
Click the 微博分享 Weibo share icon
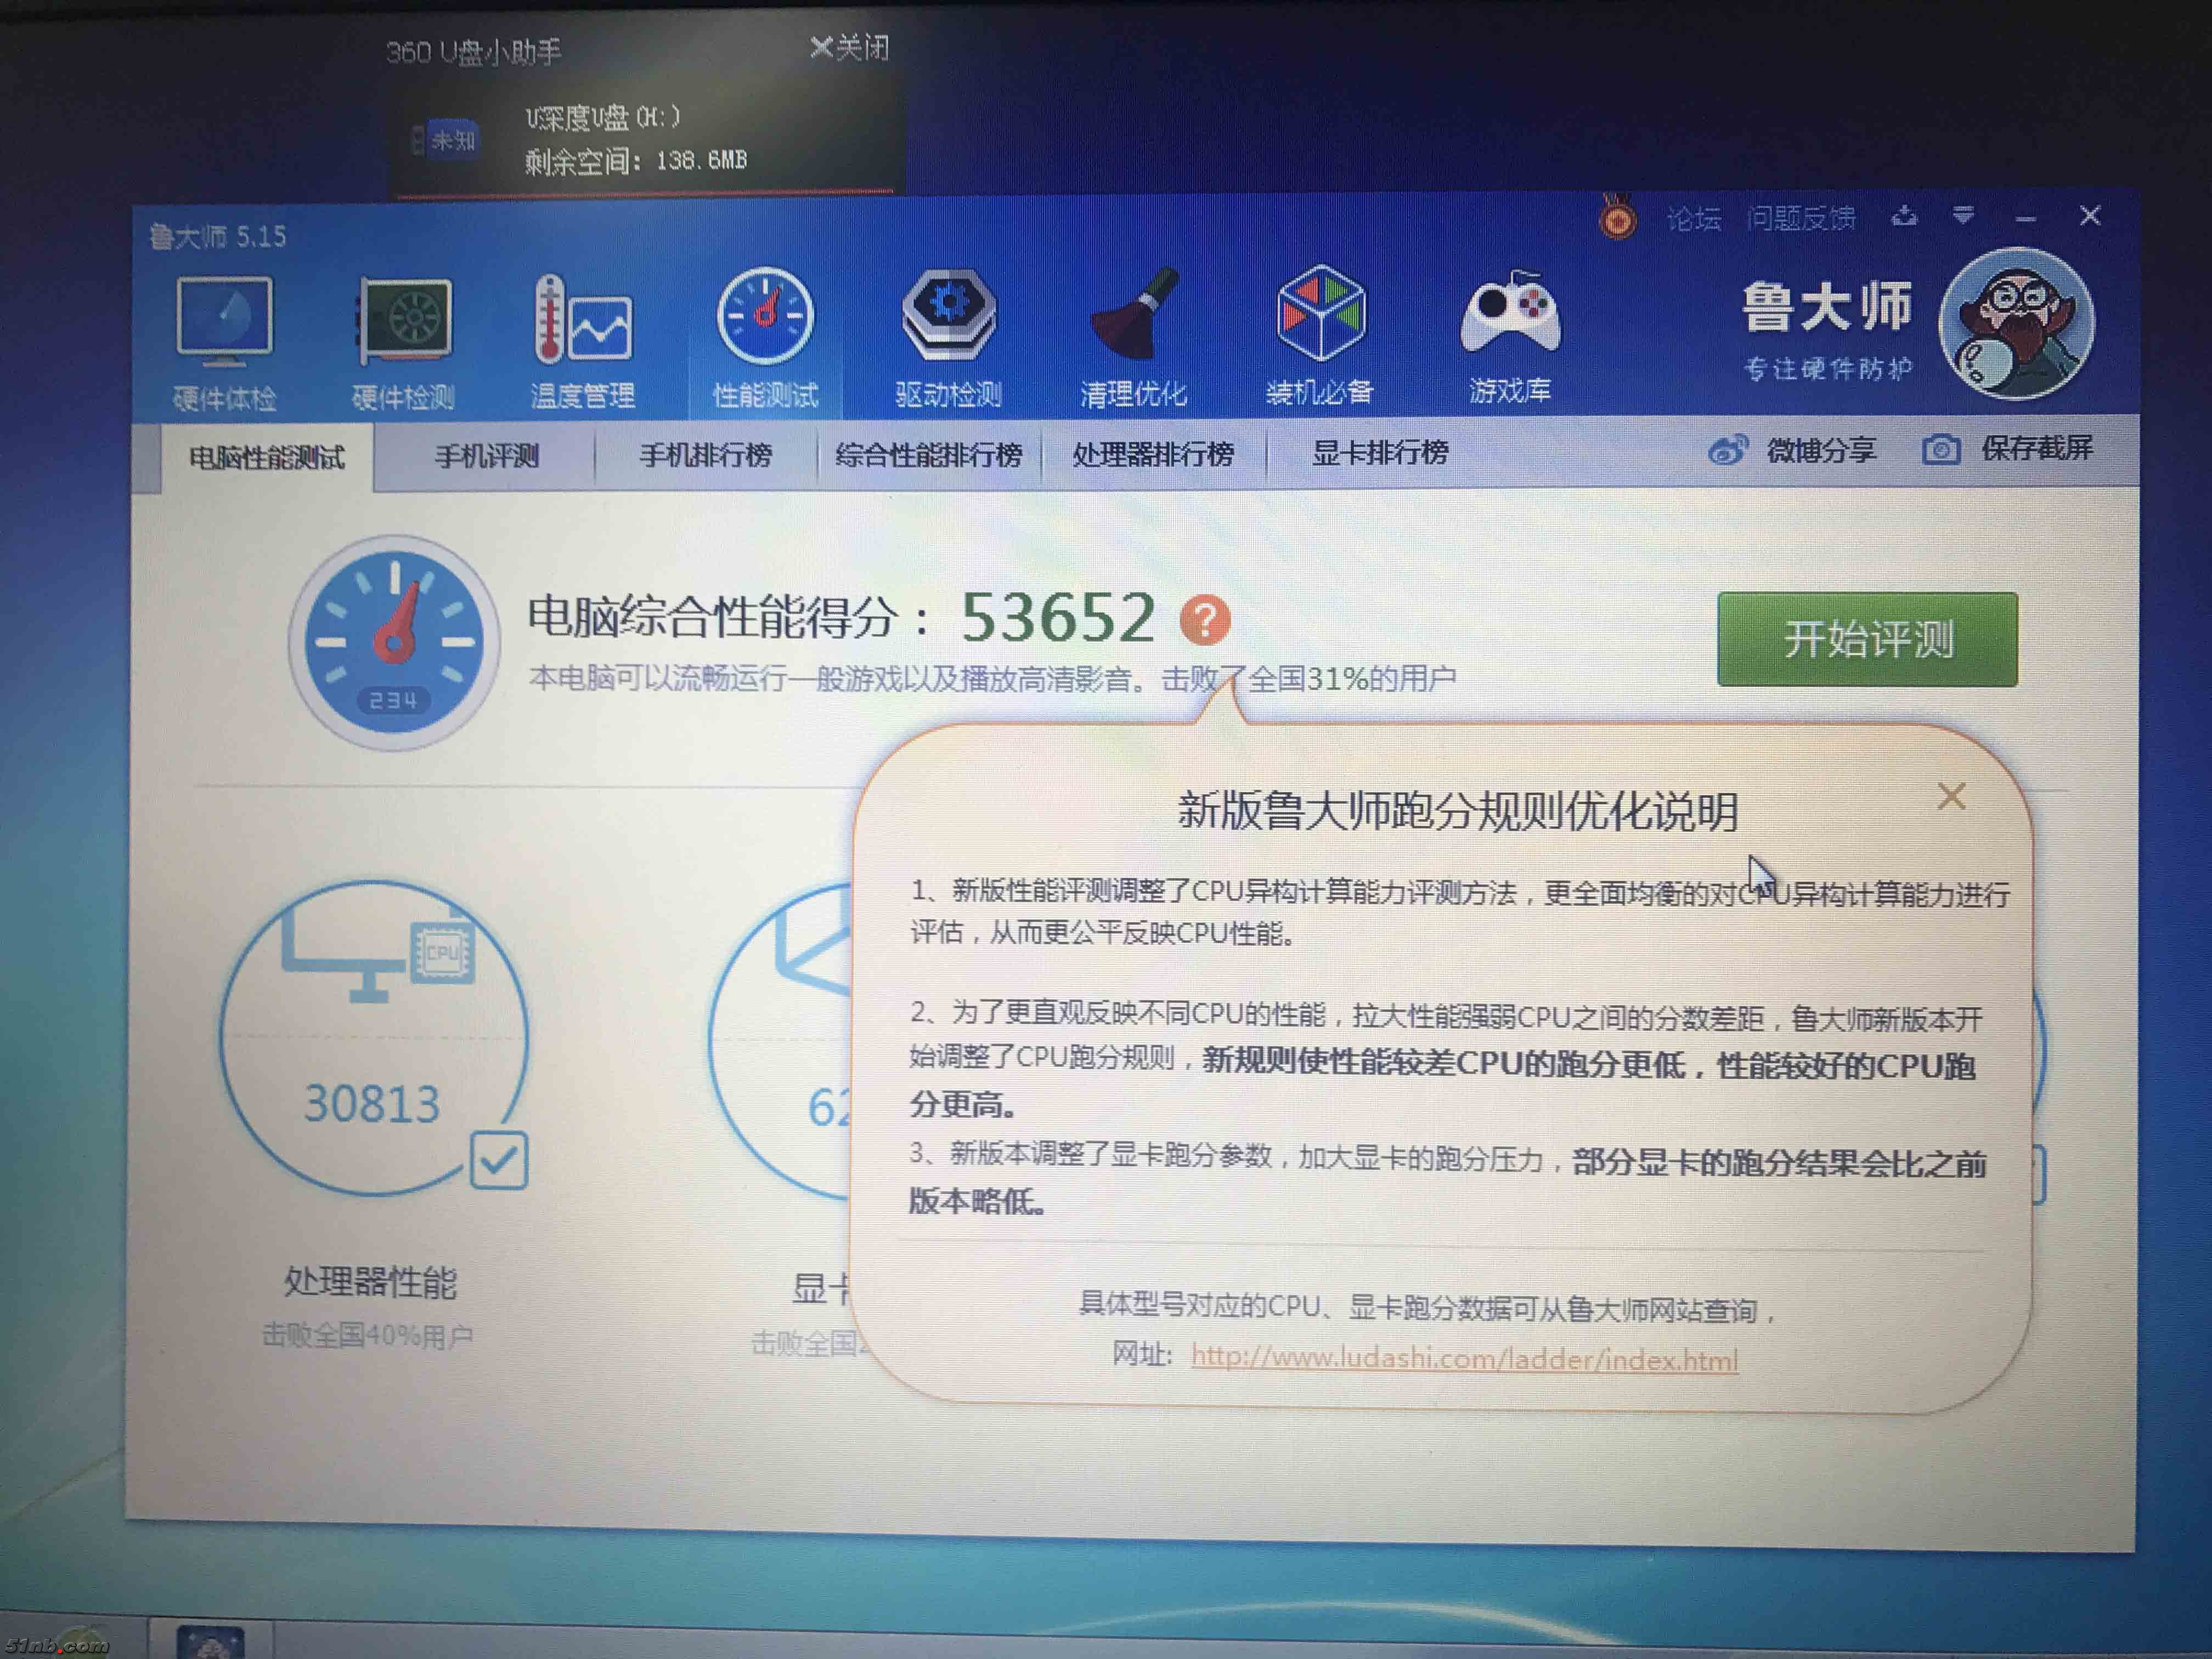pyautogui.click(x=1727, y=450)
